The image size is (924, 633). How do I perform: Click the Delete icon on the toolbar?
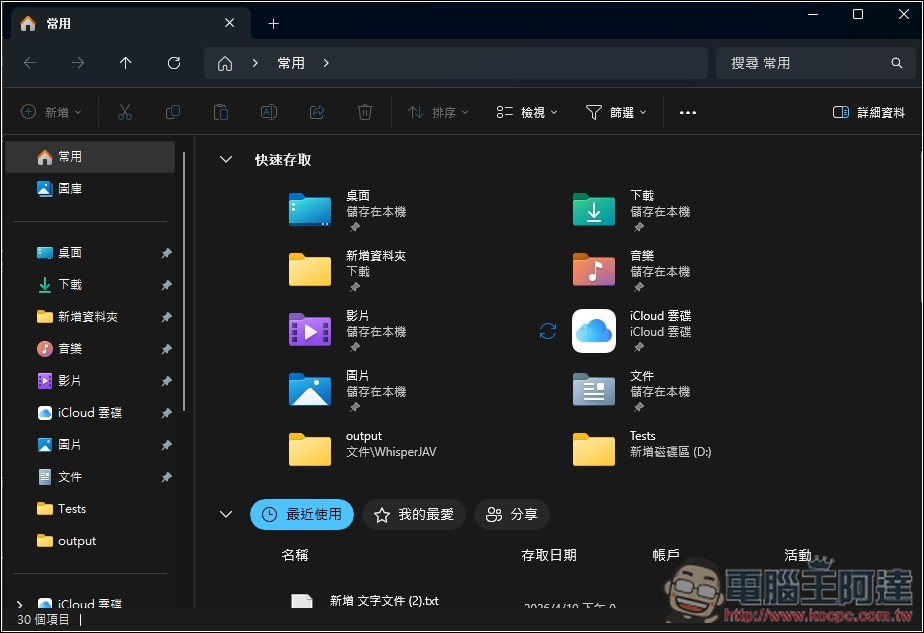pos(364,112)
